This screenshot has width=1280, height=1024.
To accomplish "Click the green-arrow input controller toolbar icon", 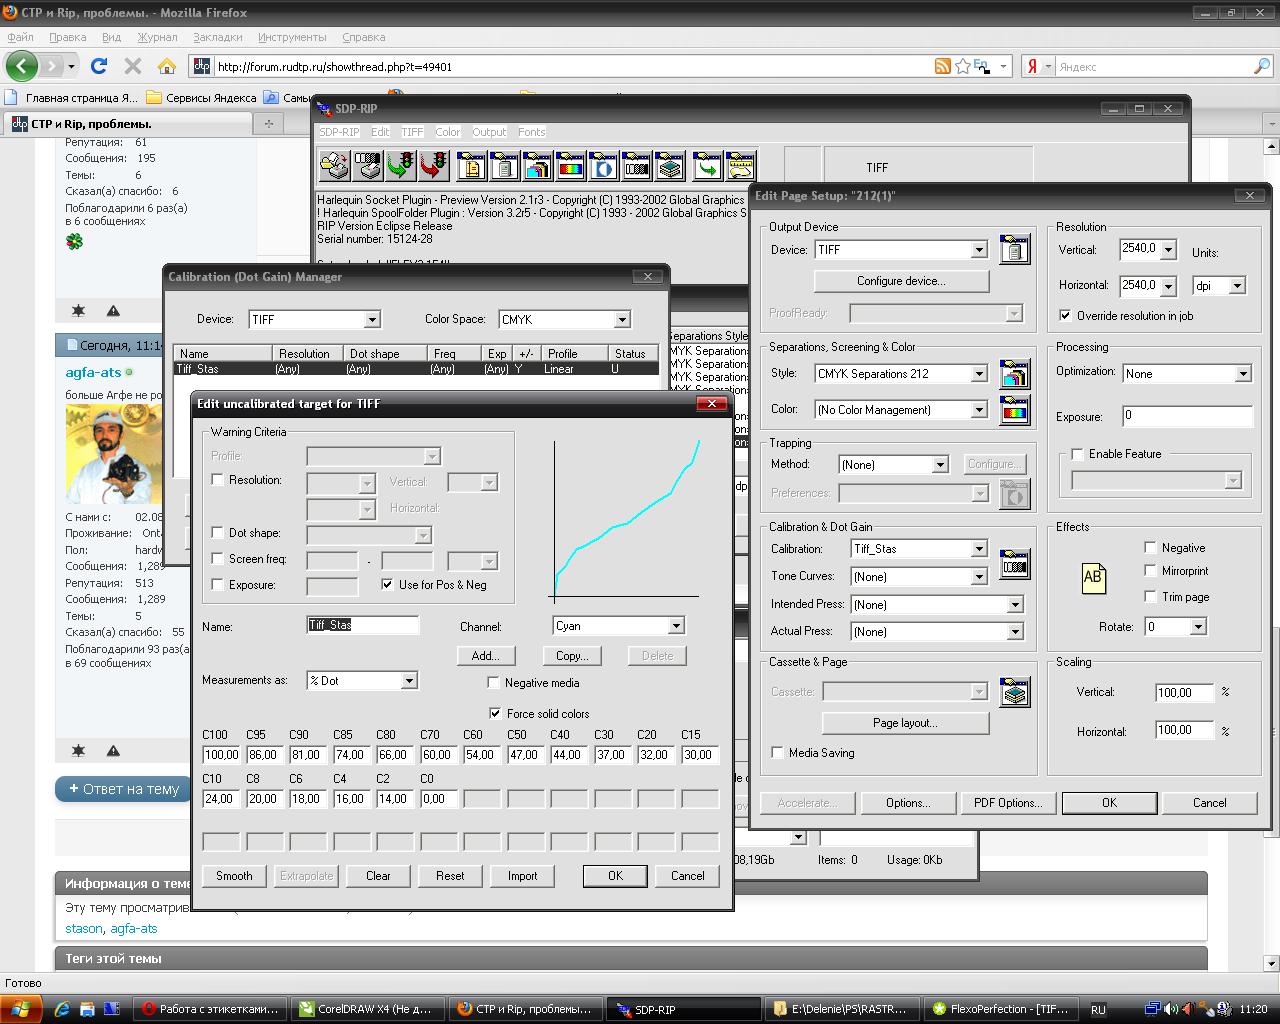I will point(707,165).
